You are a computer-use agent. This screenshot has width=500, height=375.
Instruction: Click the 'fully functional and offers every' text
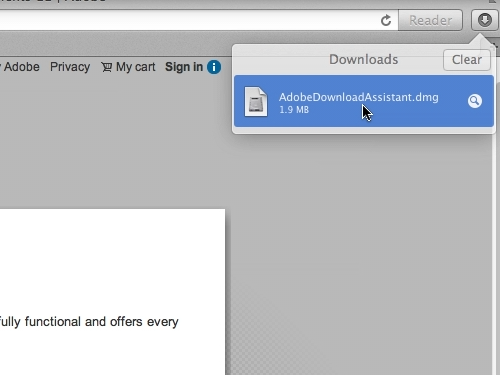89,322
